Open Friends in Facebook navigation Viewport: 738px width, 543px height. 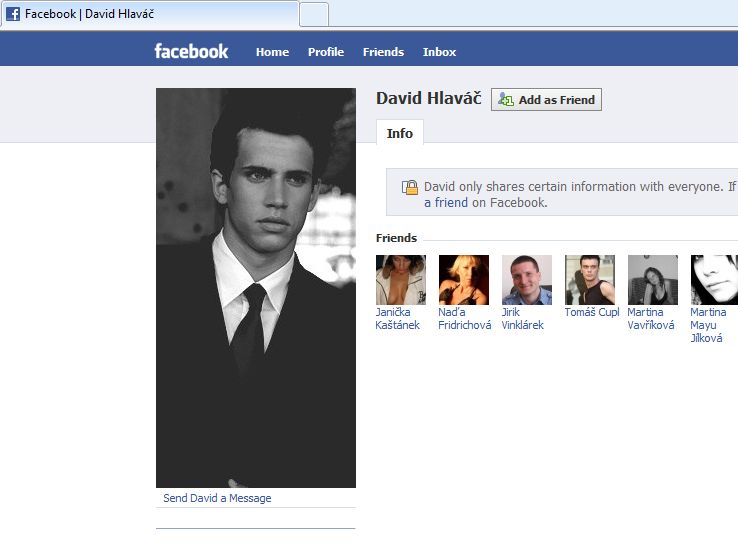tap(383, 52)
